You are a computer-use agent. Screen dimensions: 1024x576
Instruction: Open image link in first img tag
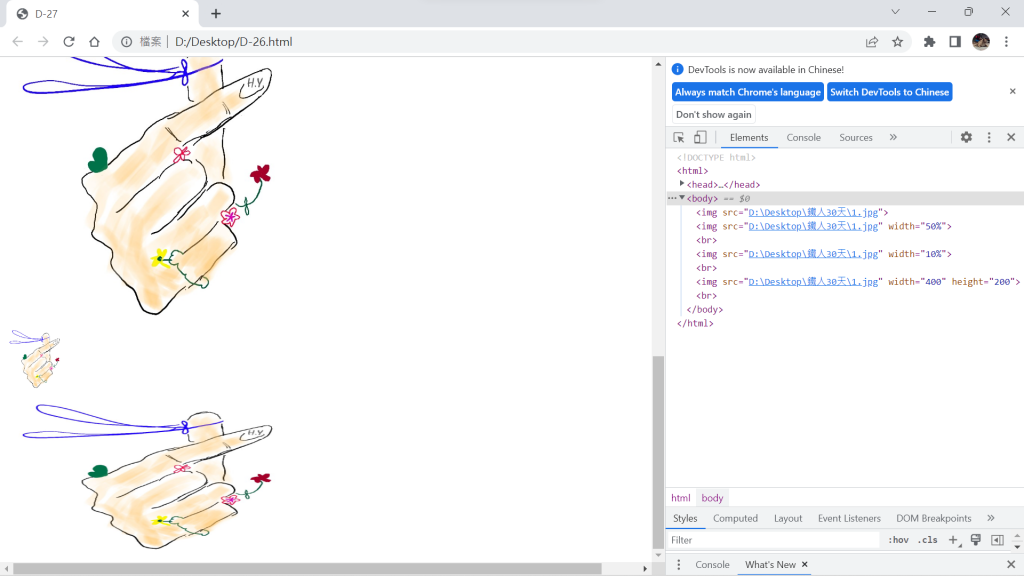[813, 212]
